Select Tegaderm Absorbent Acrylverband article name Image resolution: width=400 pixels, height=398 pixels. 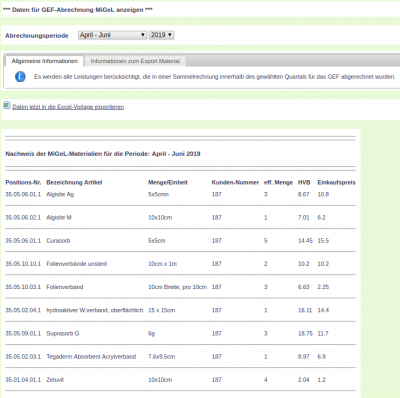(x=91, y=357)
